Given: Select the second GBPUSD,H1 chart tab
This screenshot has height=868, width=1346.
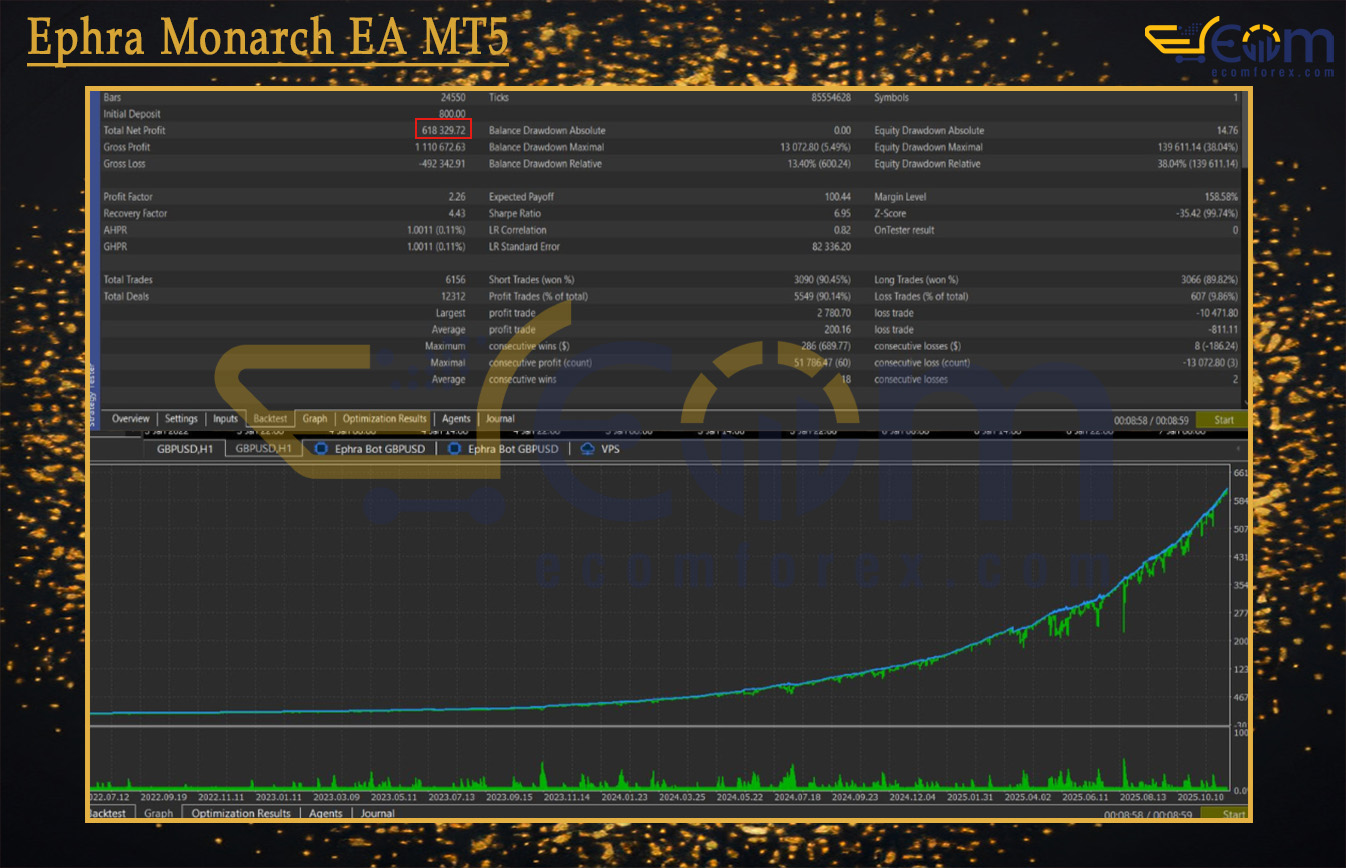Looking at the screenshot, I should pyautogui.click(x=263, y=449).
